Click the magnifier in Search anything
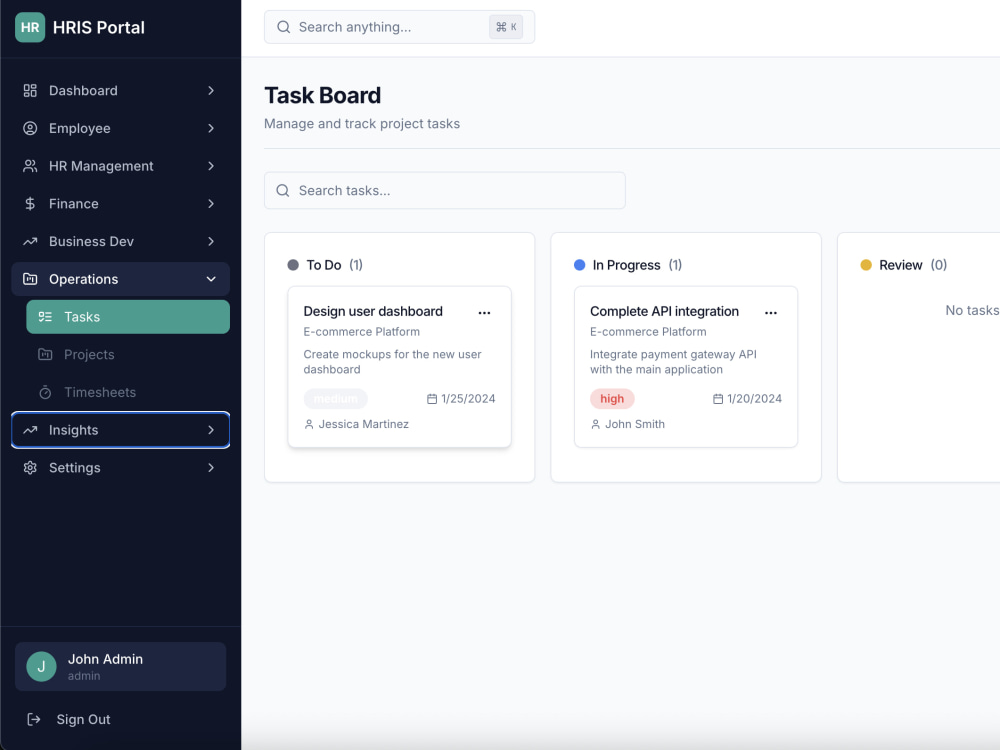Screen dimensions: 1000x750 coord(284,27)
